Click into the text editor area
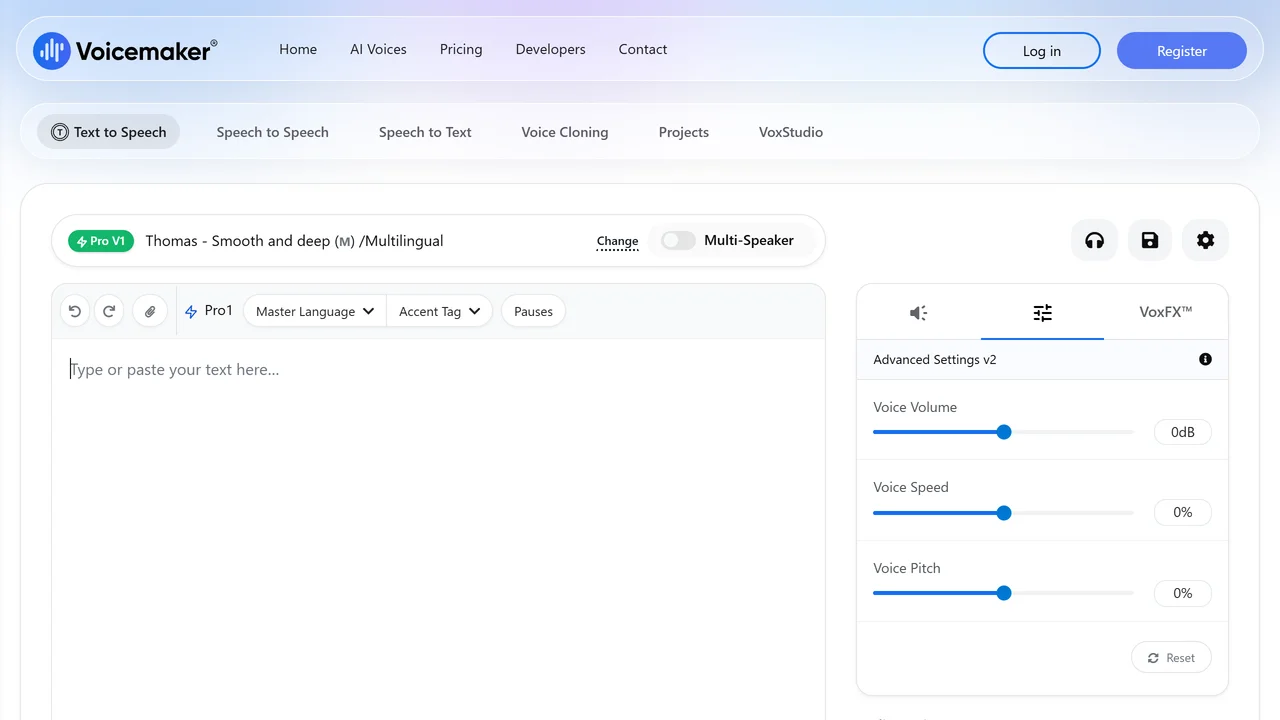Image resolution: width=1280 pixels, height=720 pixels. tap(438, 530)
